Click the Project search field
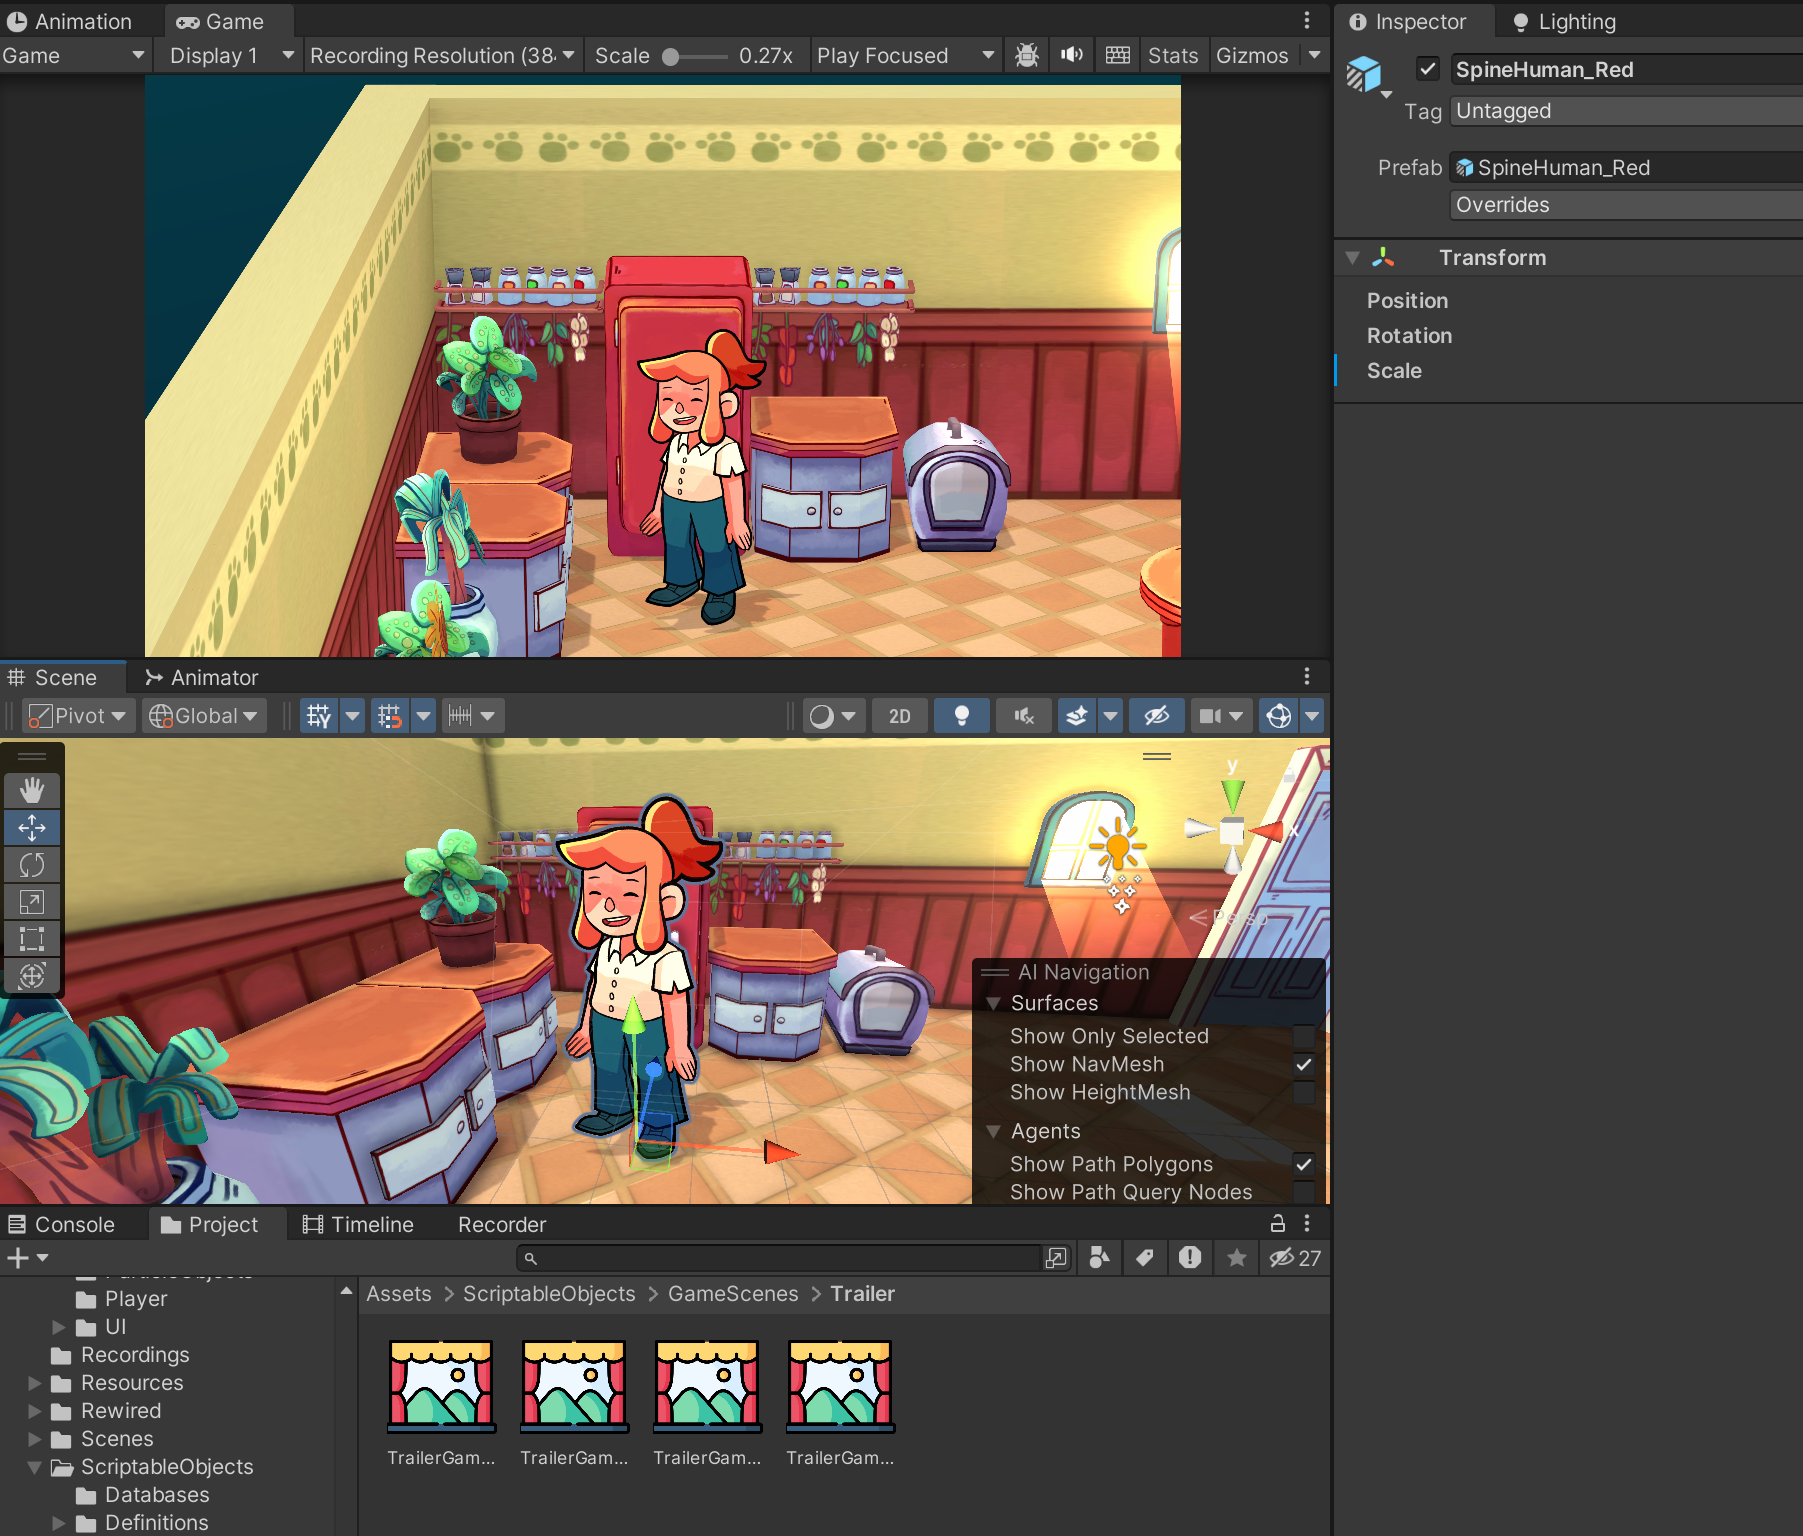Viewport: 1803px width, 1536px height. tap(780, 1258)
